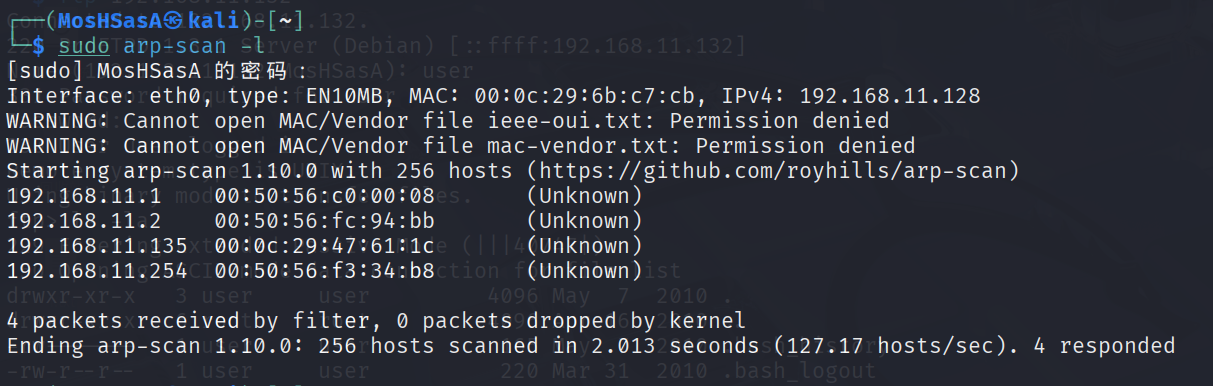The image size is (1213, 386).
Task: Click MAC address 00:50:56:c0:00:08
Action: pyautogui.click(x=324, y=196)
